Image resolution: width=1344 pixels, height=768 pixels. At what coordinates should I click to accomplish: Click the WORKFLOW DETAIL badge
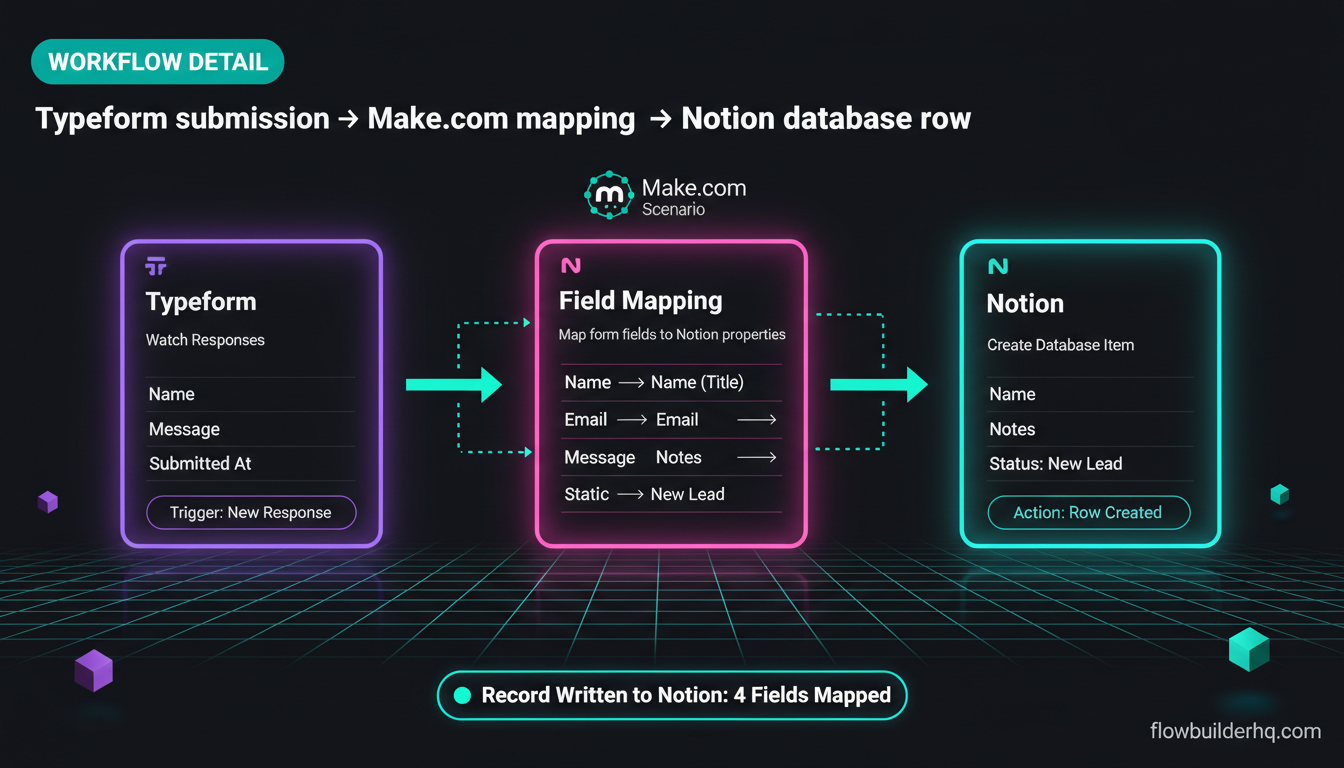click(158, 62)
